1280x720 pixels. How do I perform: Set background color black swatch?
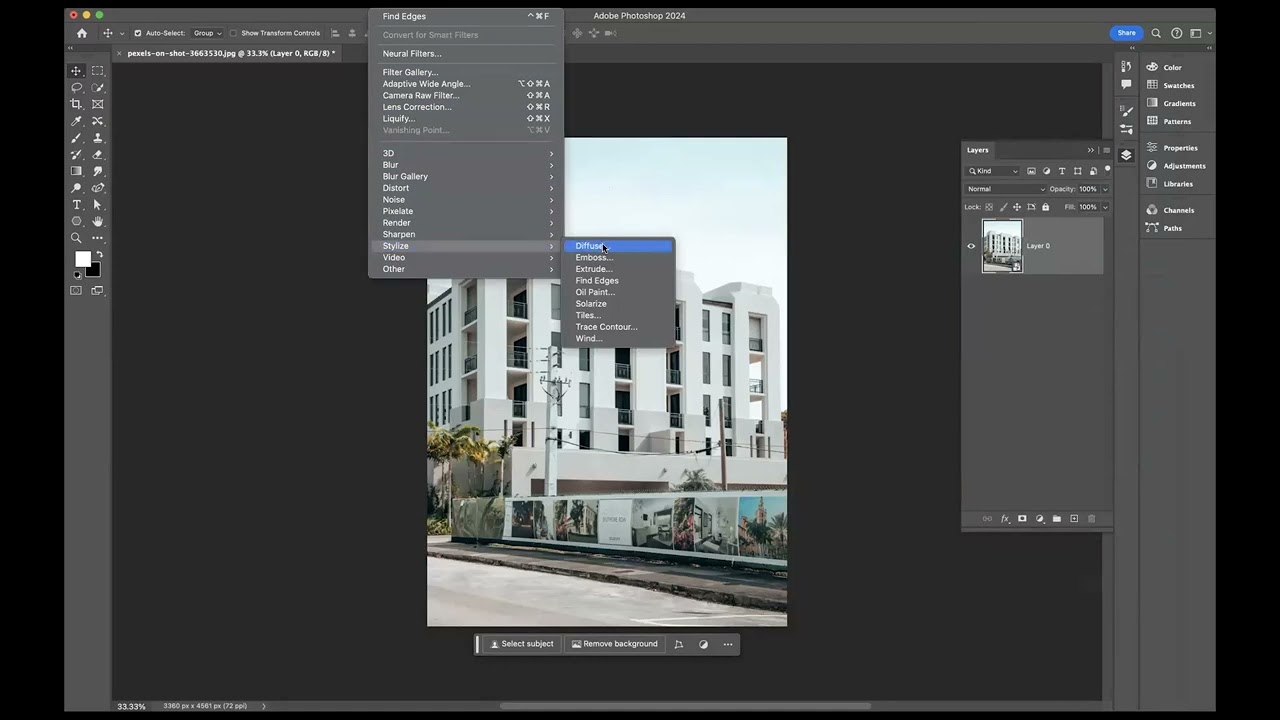click(x=94, y=270)
